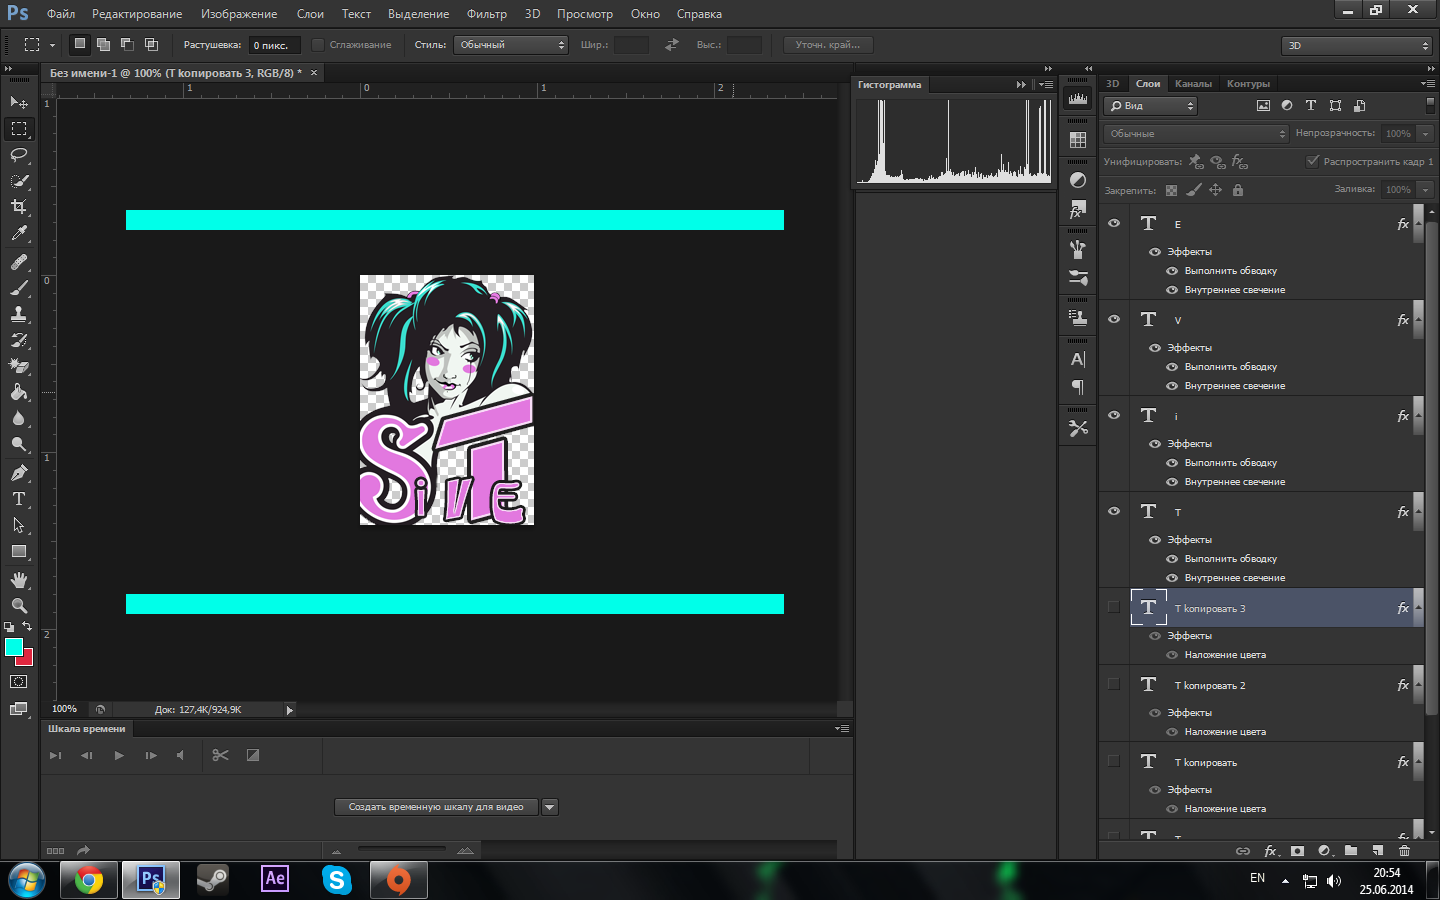Click the red background color swatch
The width and height of the screenshot is (1440, 900).
pos(27,659)
